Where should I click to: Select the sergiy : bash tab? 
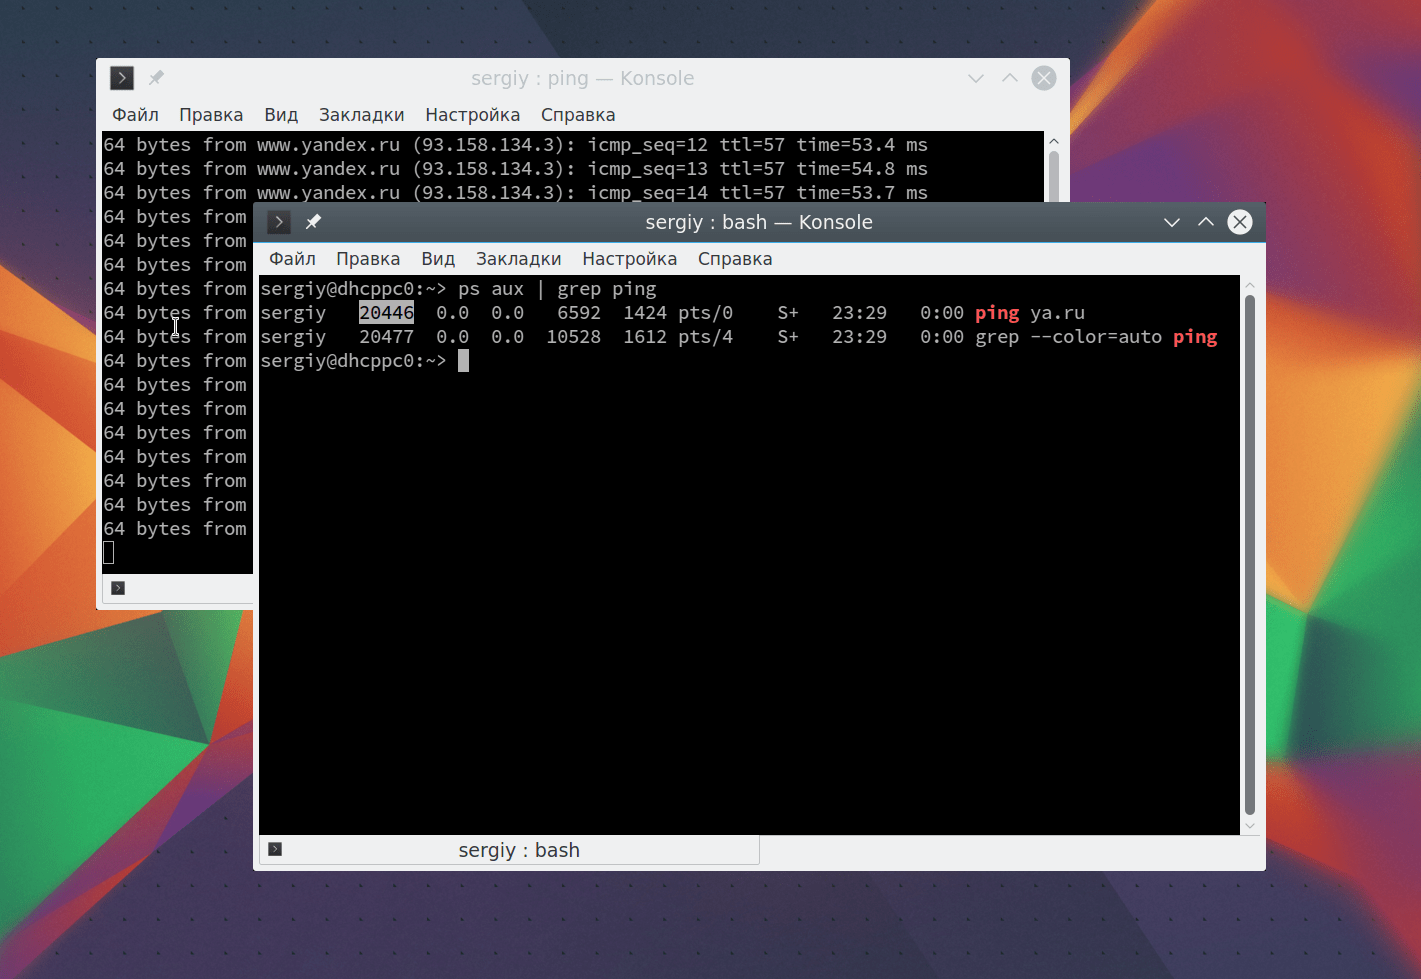(x=518, y=850)
